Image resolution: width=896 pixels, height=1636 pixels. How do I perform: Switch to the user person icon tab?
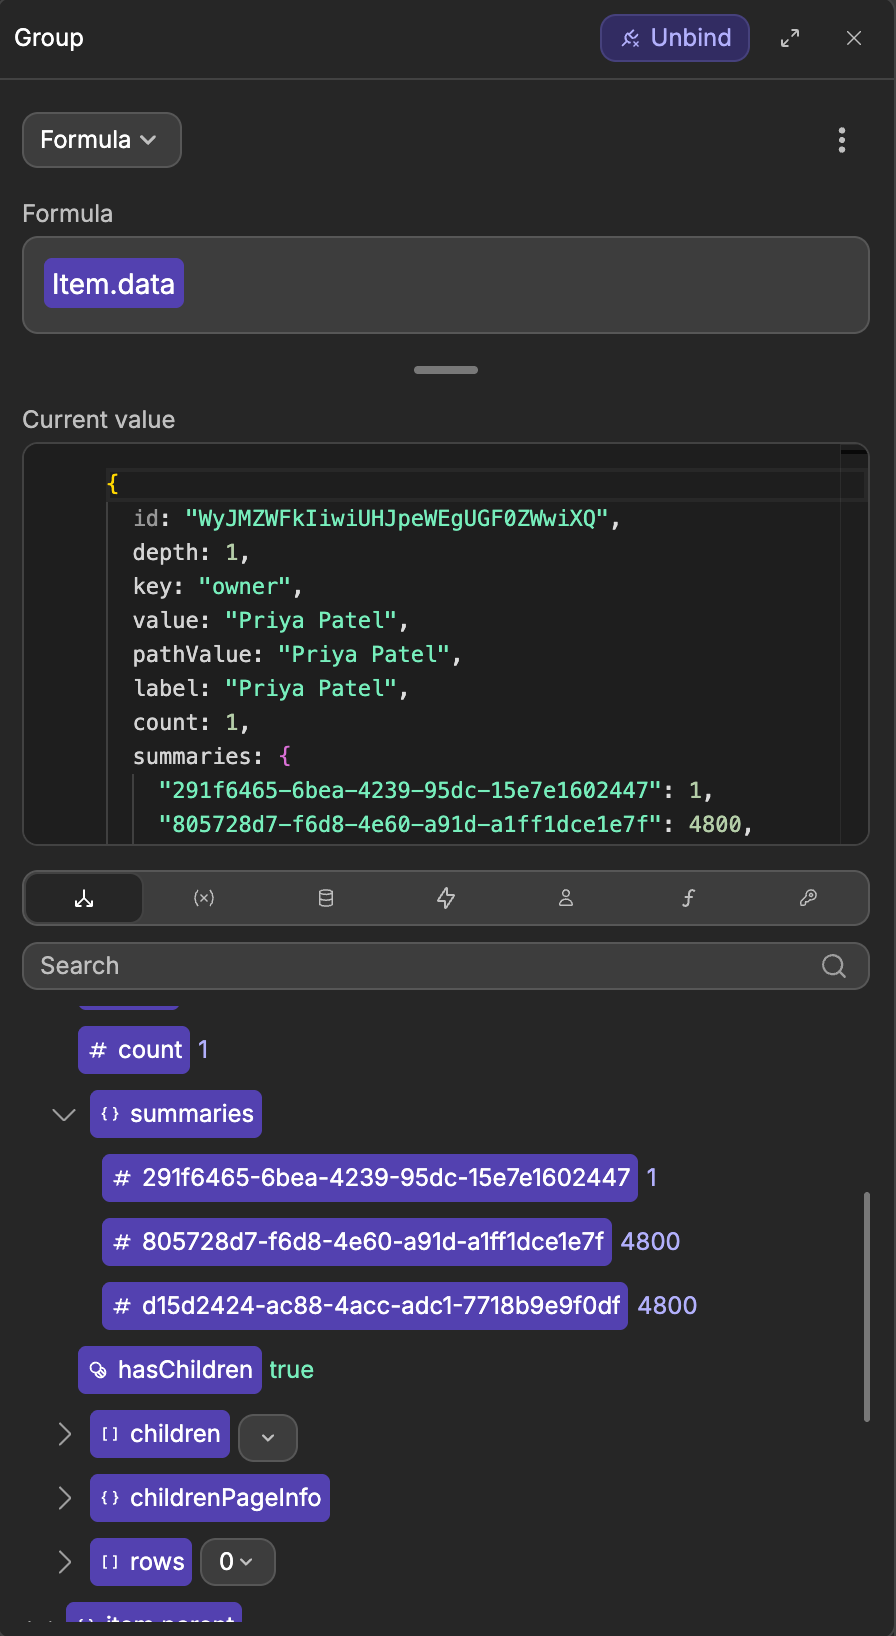566,898
